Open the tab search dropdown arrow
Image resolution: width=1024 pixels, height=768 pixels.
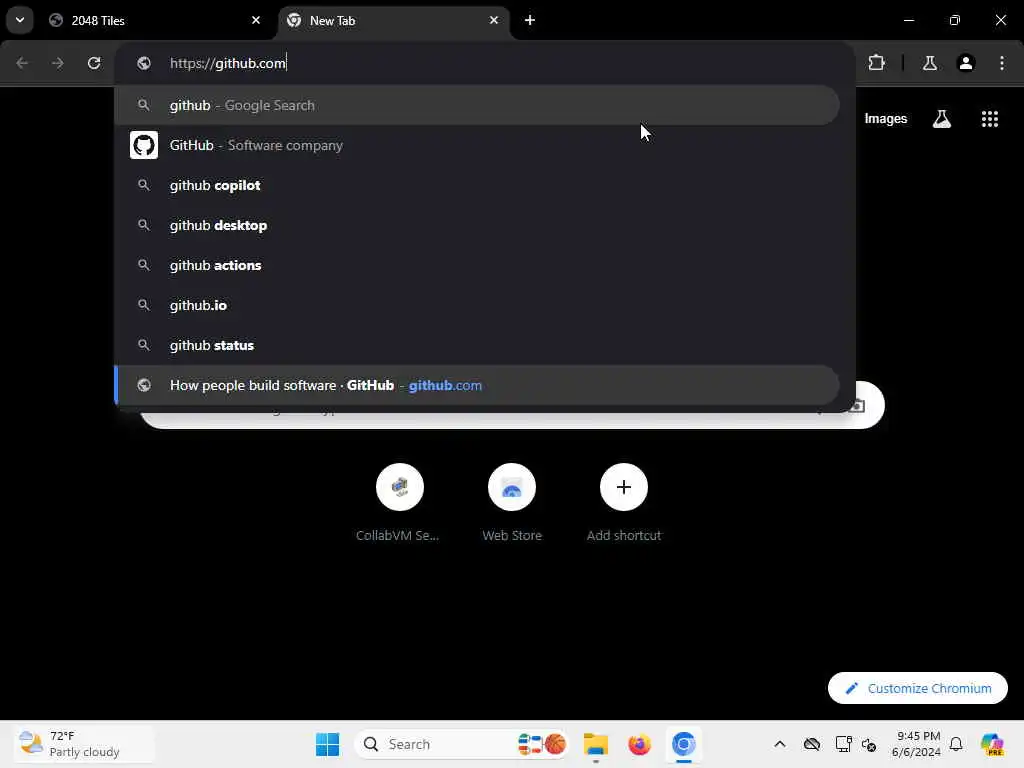(20, 20)
